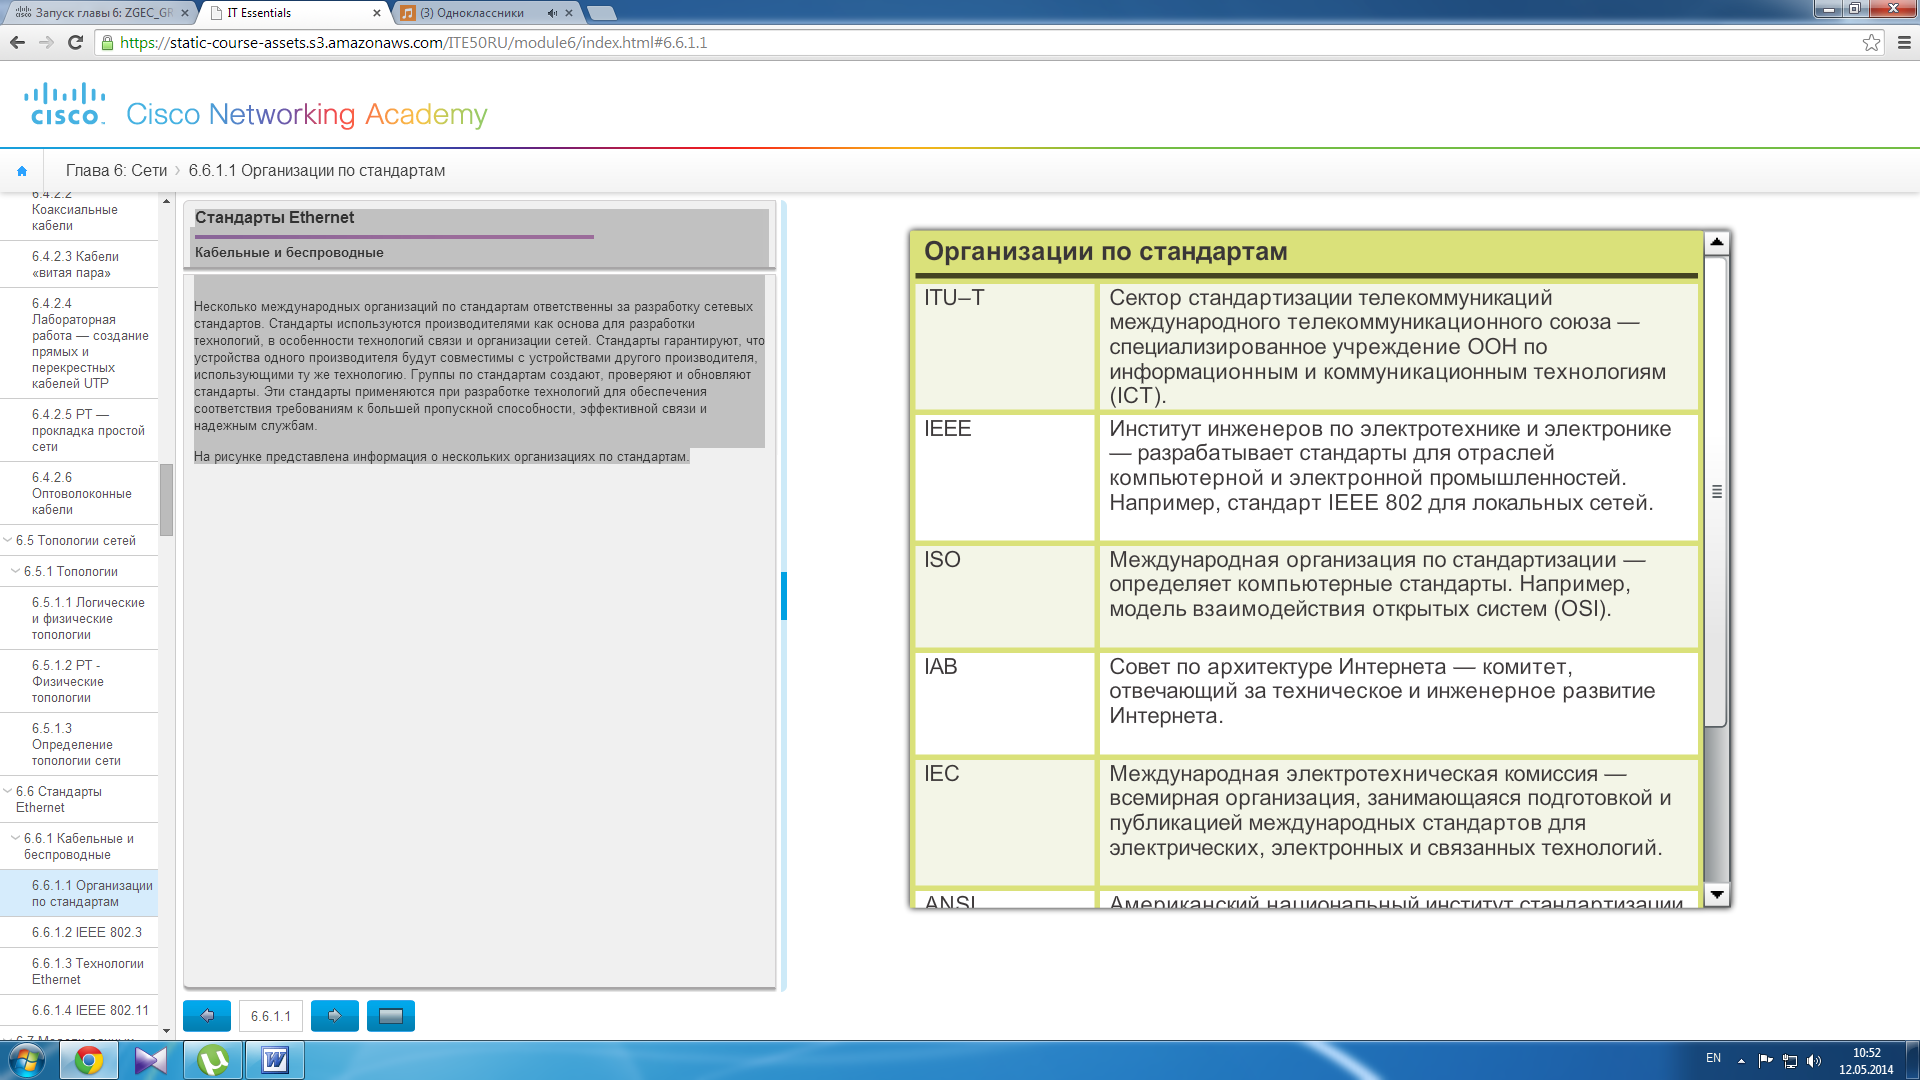Open Windows Start button
The image size is (1920, 1080).
(x=27, y=1060)
